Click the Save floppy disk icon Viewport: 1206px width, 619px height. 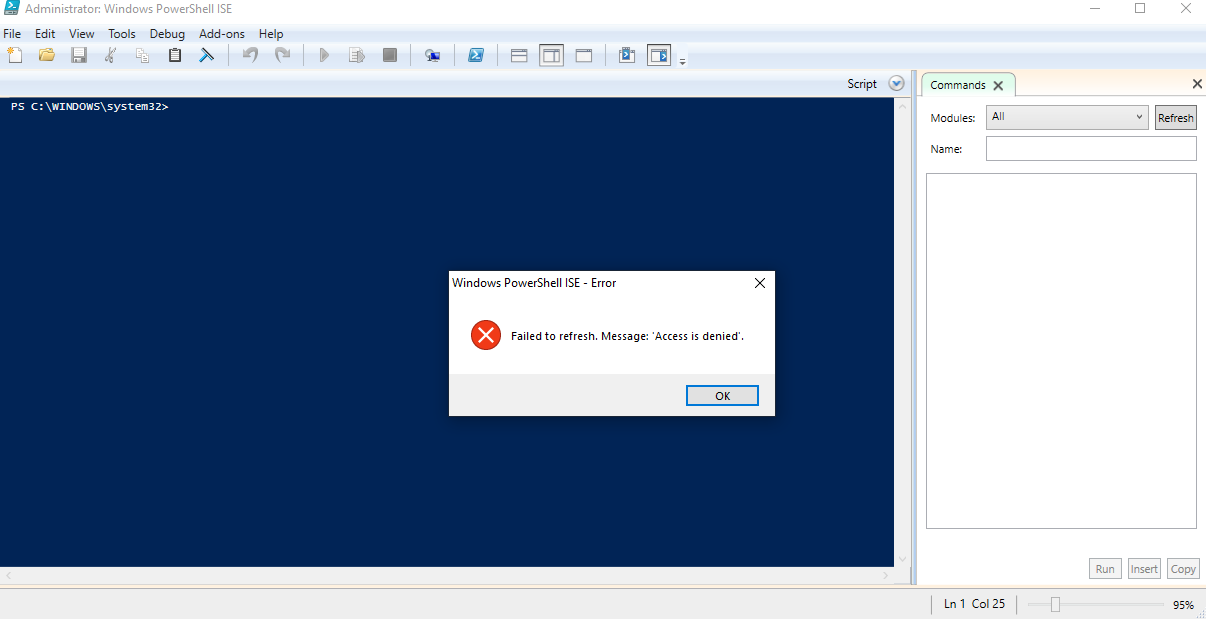click(79, 55)
